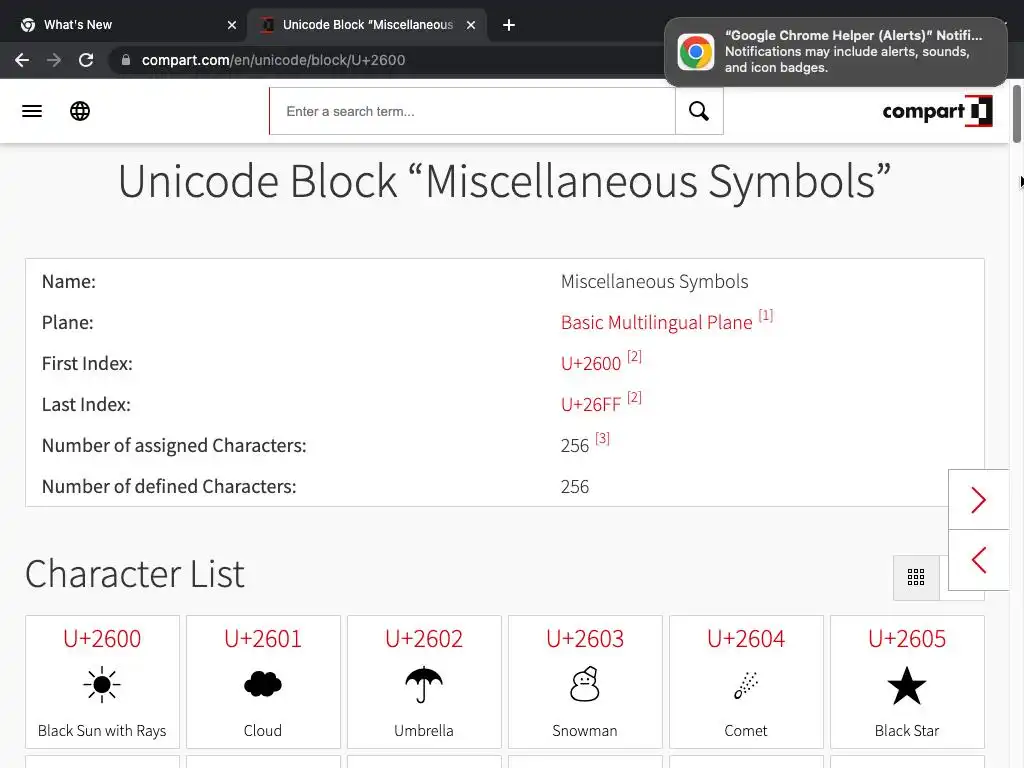This screenshot has height=768, width=1024.
Task: Follow the U+26FF last index link
Action: pyautogui.click(x=591, y=405)
